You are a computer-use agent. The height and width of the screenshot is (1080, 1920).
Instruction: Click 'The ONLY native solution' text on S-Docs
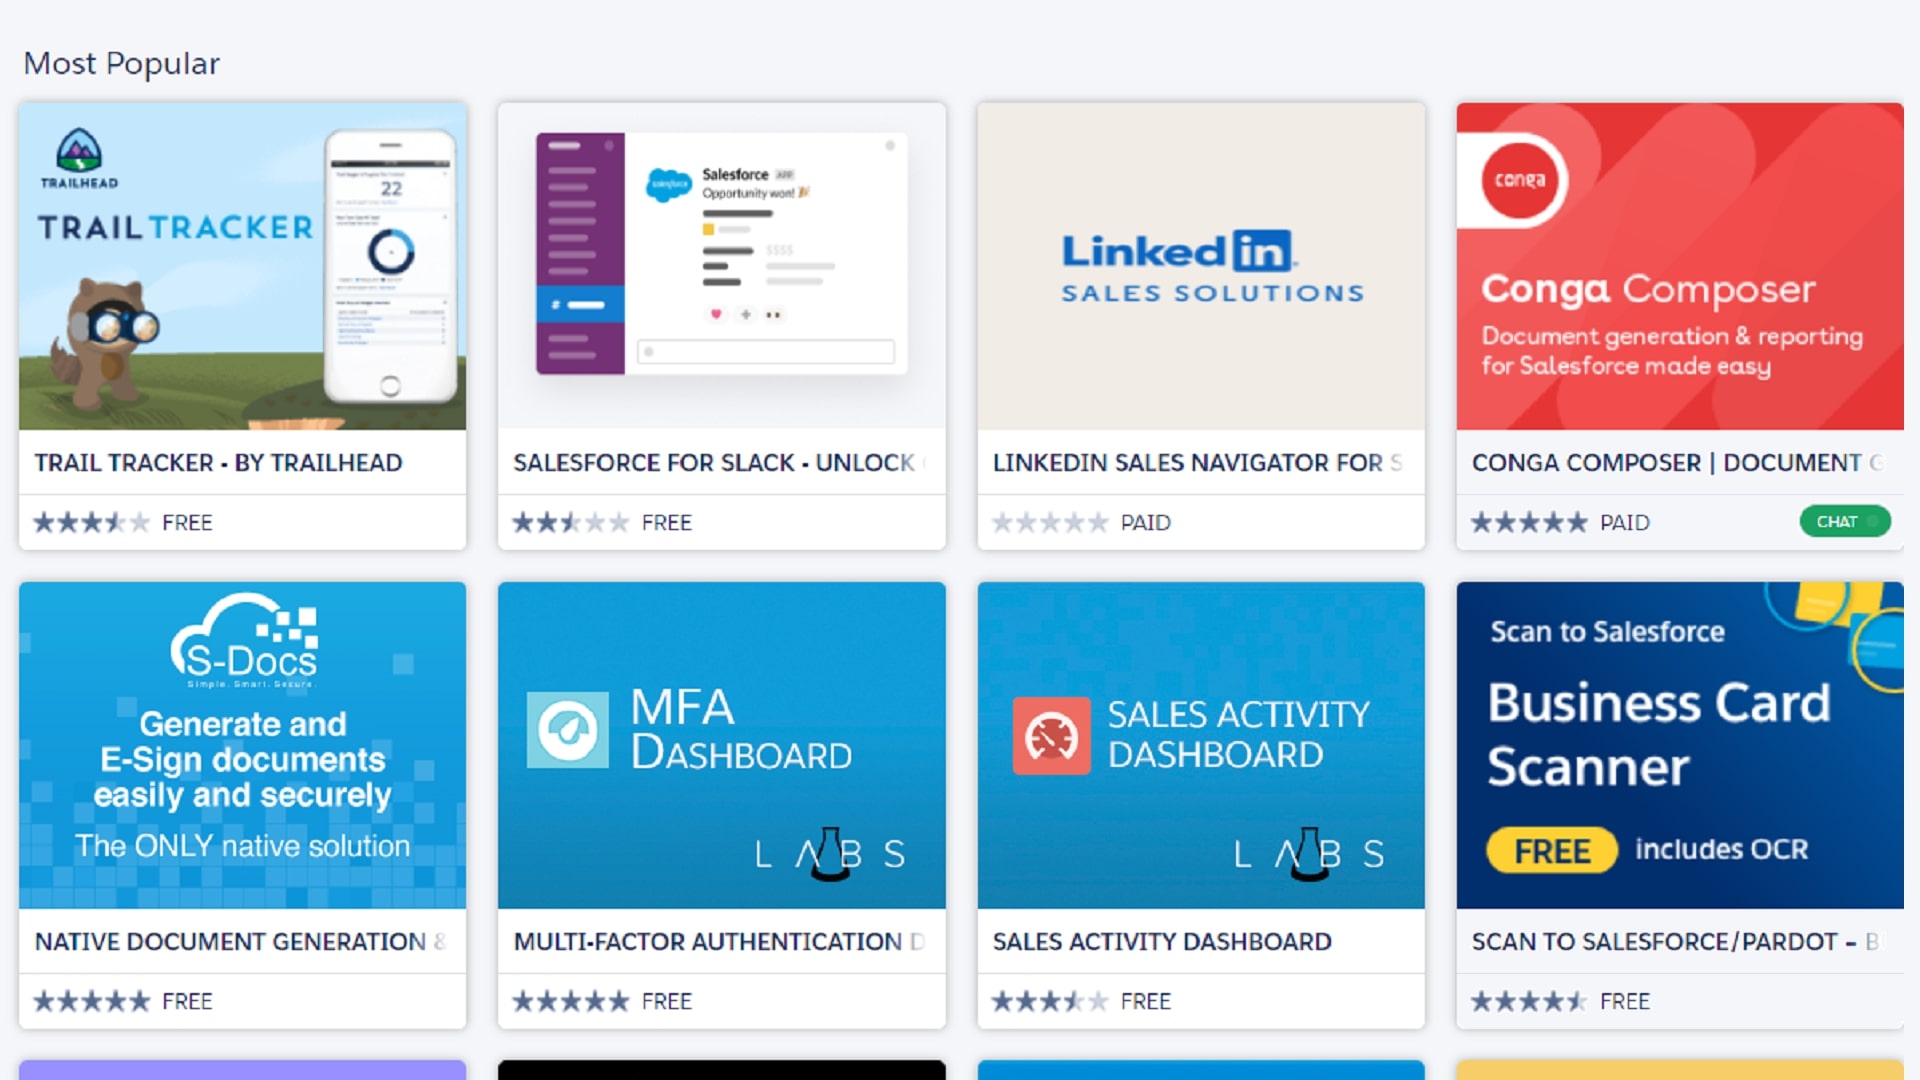pos(242,846)
